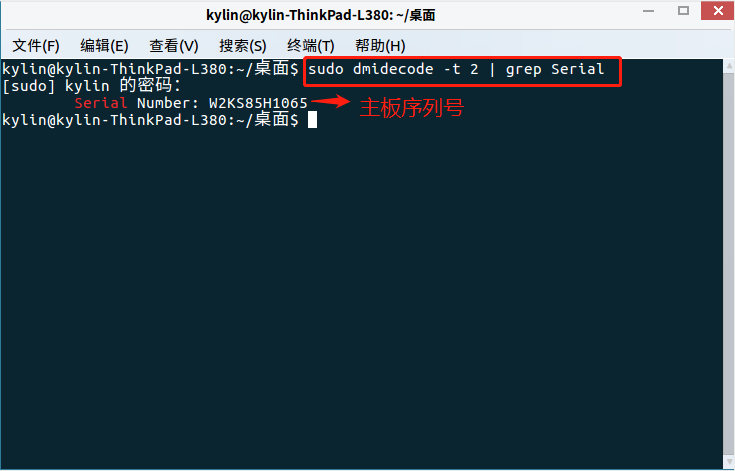Click the window title bar text
Screen dimensions: 735x471
(x=321, y=15)
